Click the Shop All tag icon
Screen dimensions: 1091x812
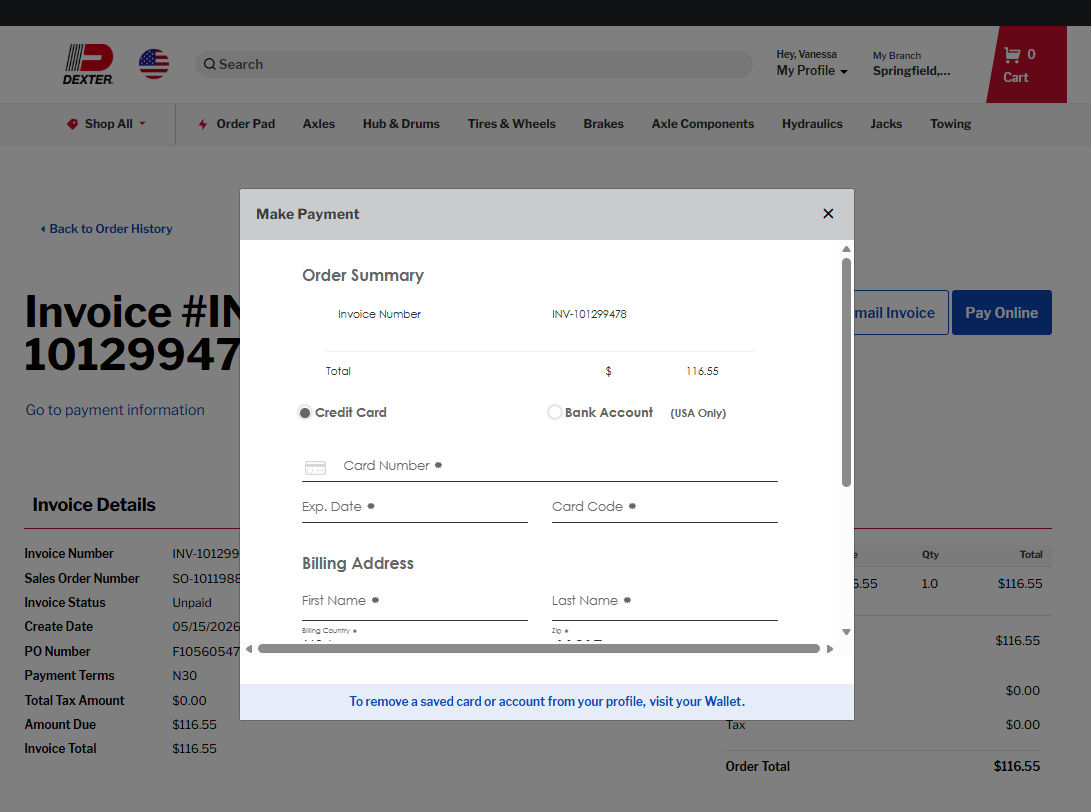coord(72,124)
